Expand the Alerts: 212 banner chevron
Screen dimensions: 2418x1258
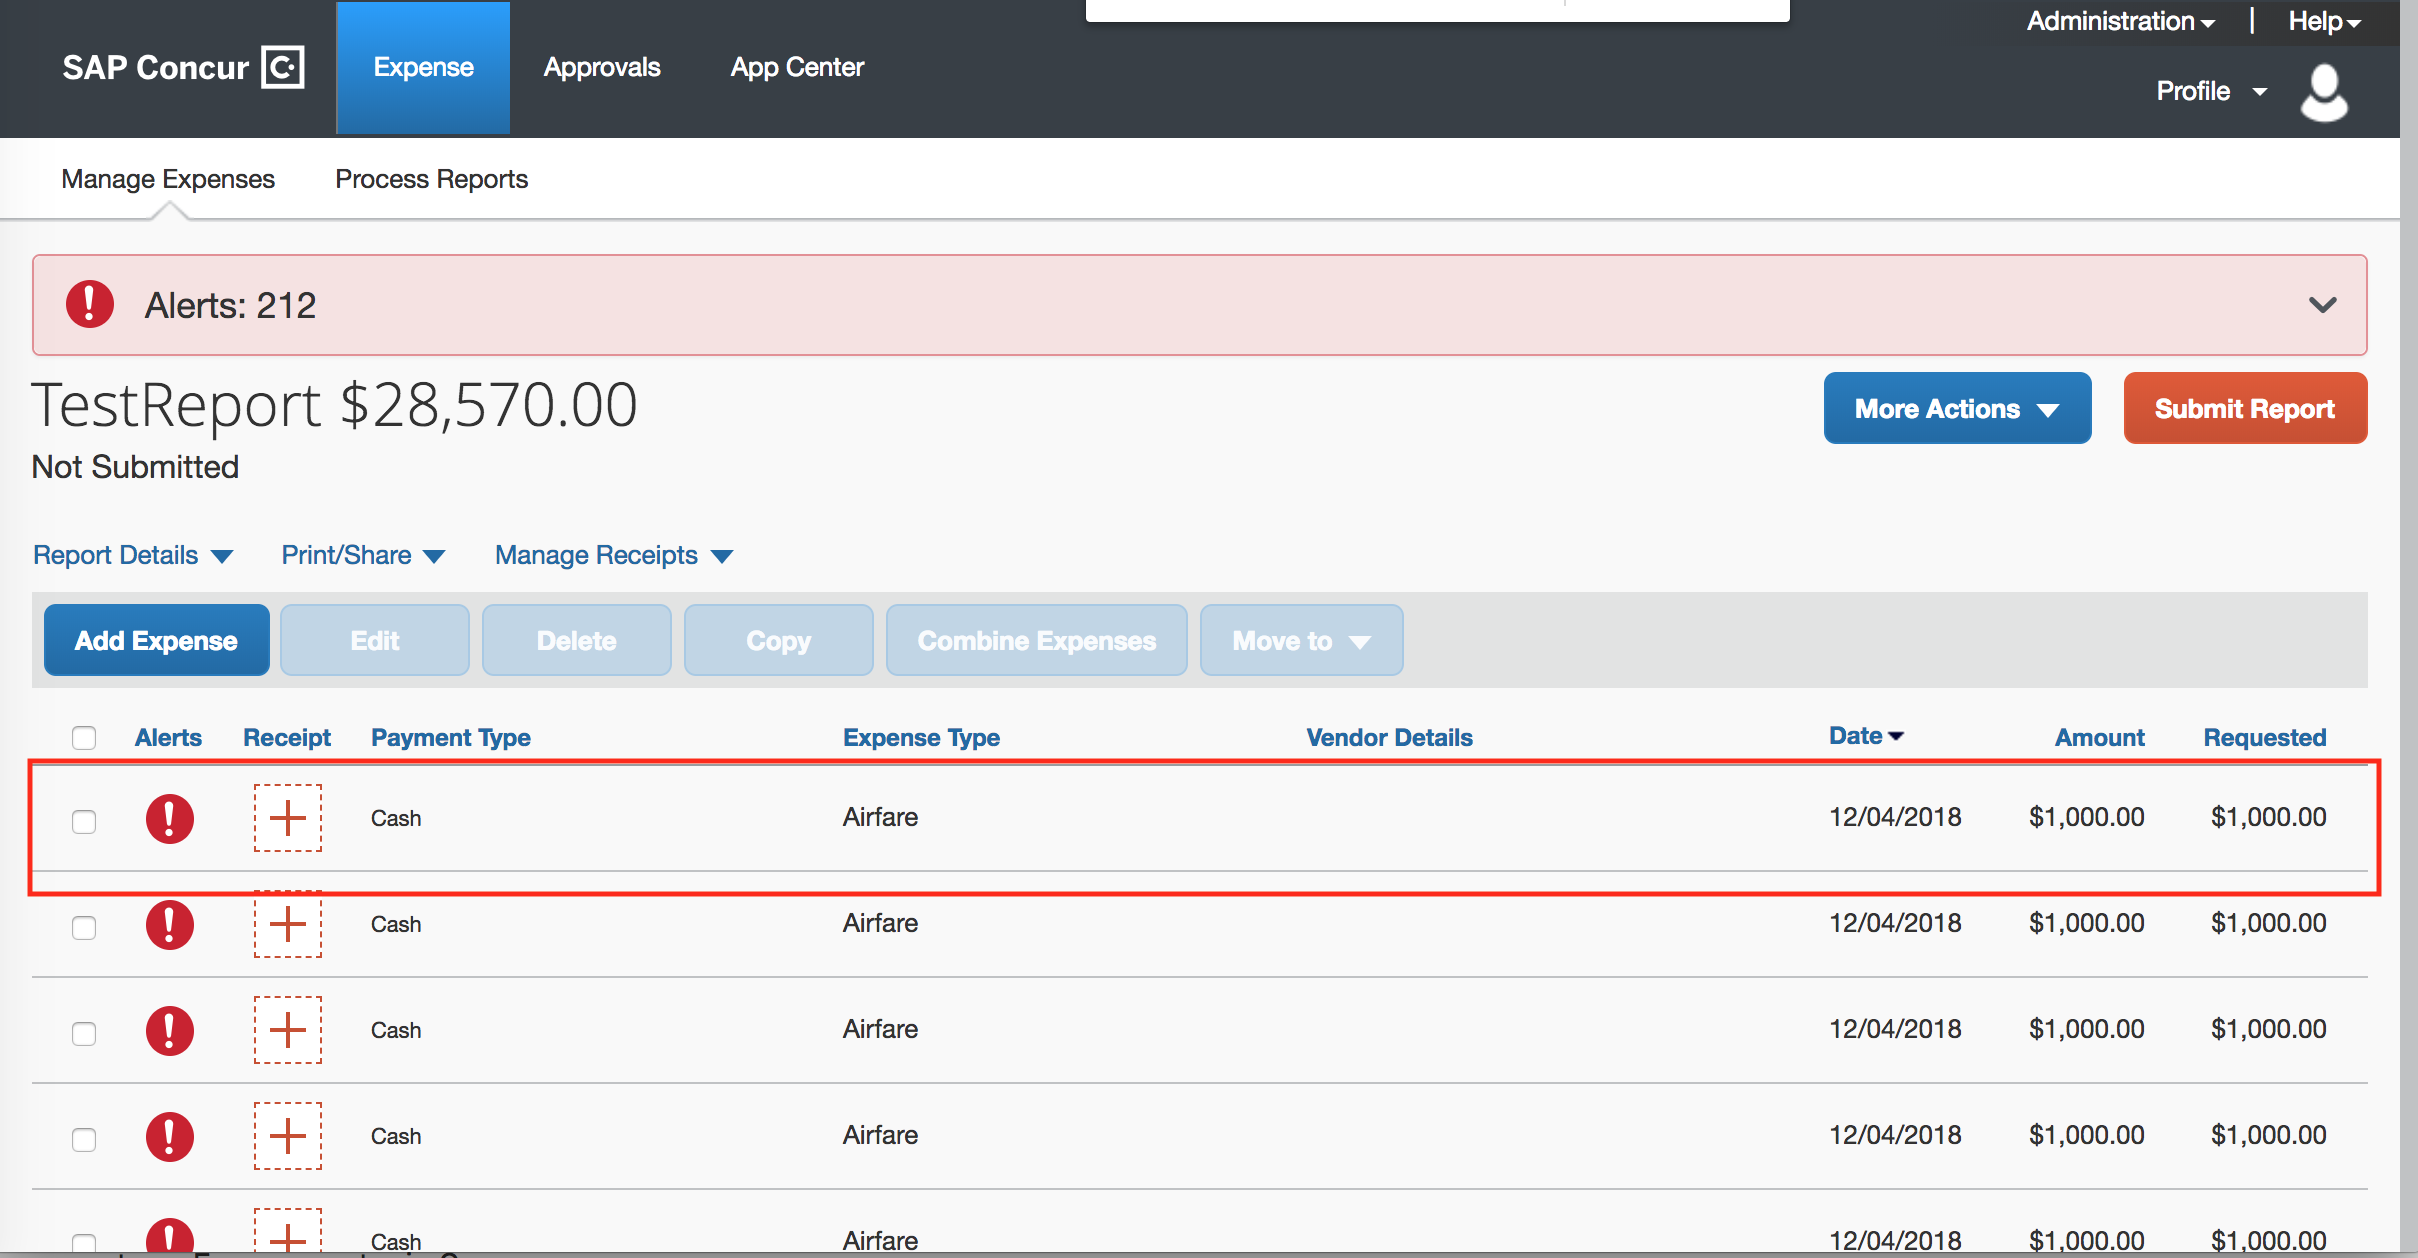[x=2323, y=304]
